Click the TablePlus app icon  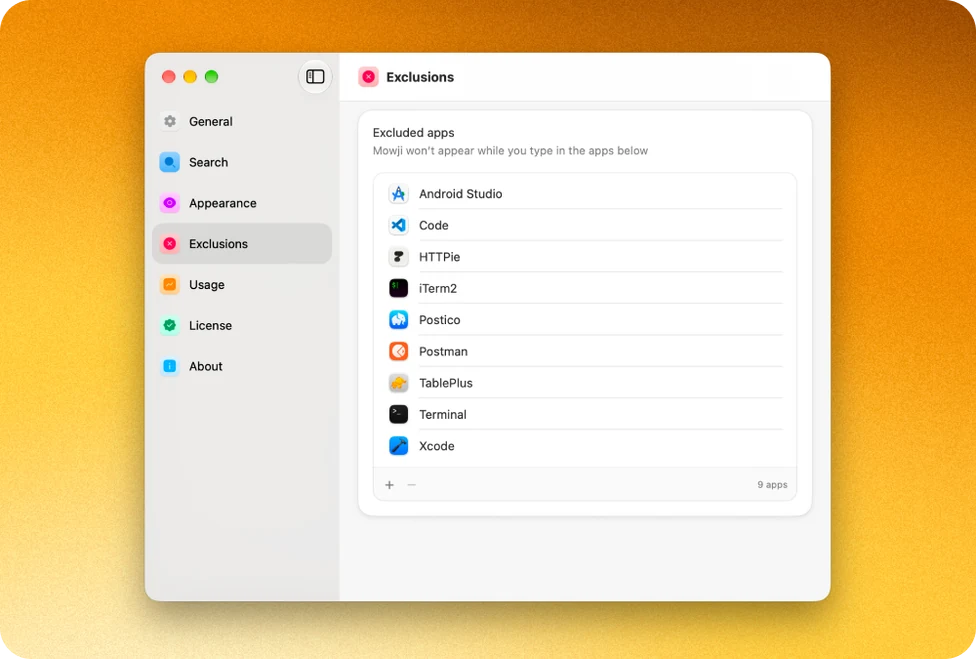398,383
